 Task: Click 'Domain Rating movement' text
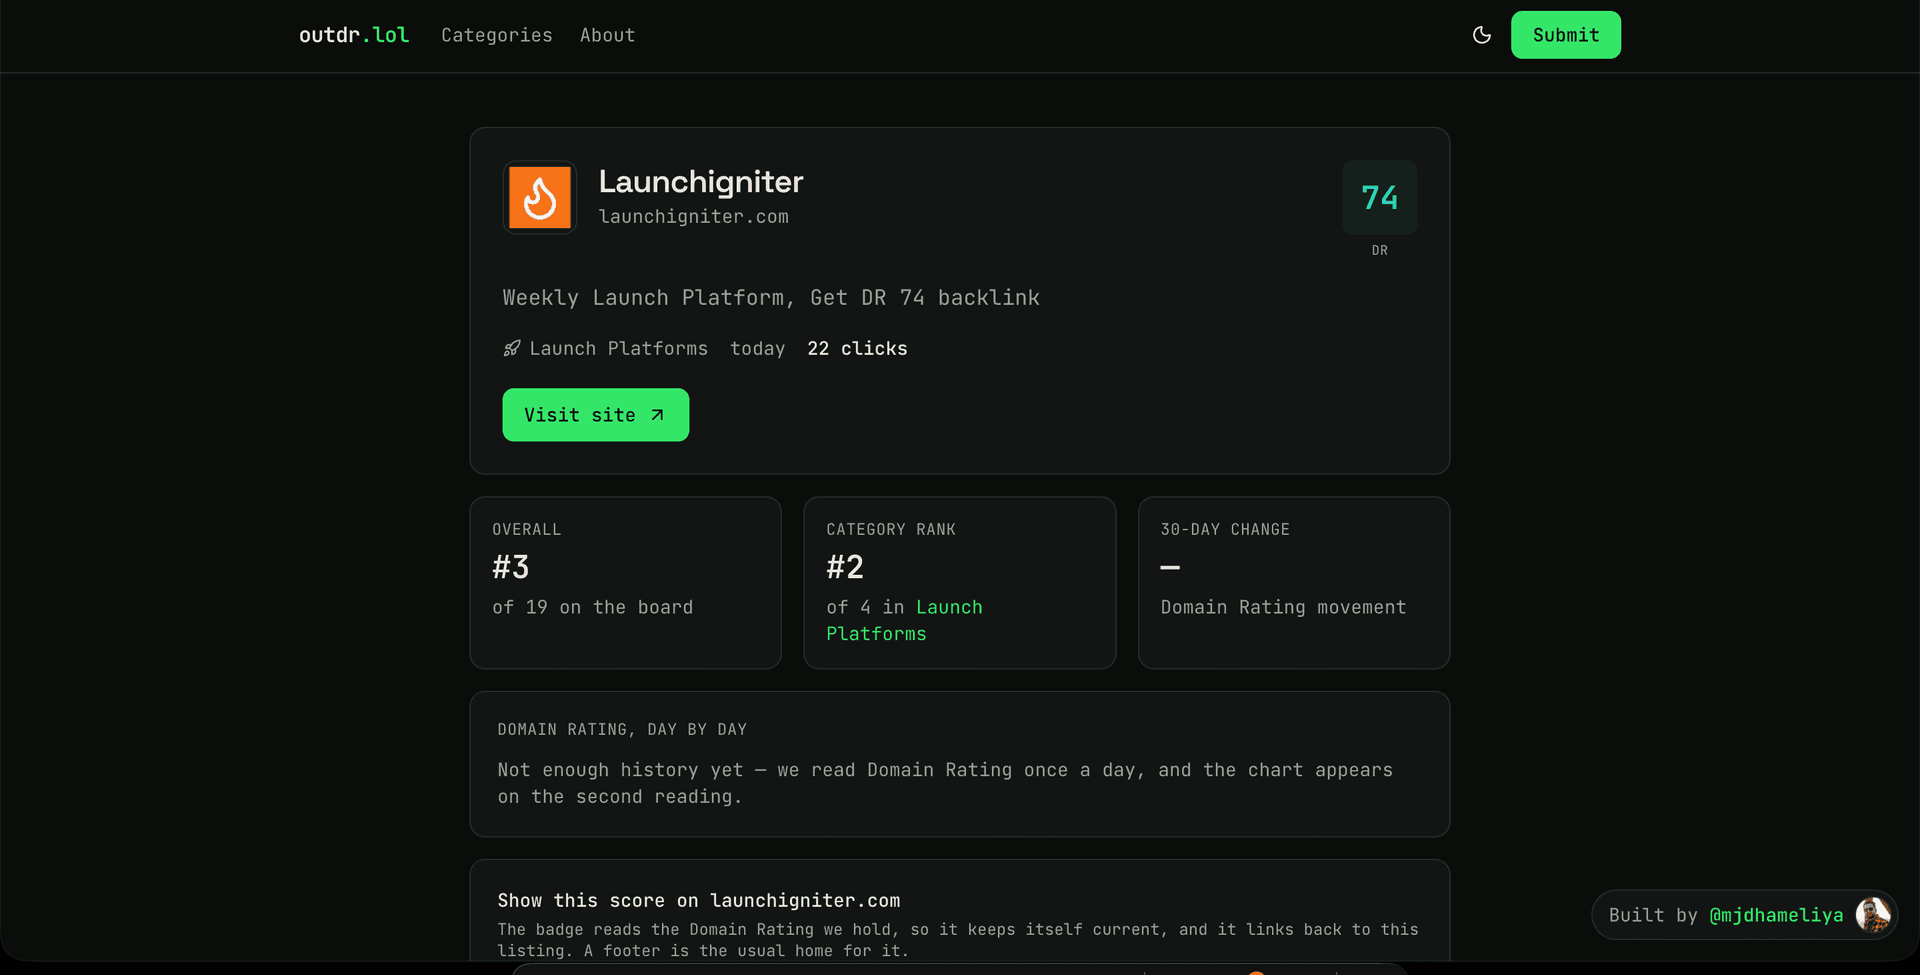tap(1283, 607)
